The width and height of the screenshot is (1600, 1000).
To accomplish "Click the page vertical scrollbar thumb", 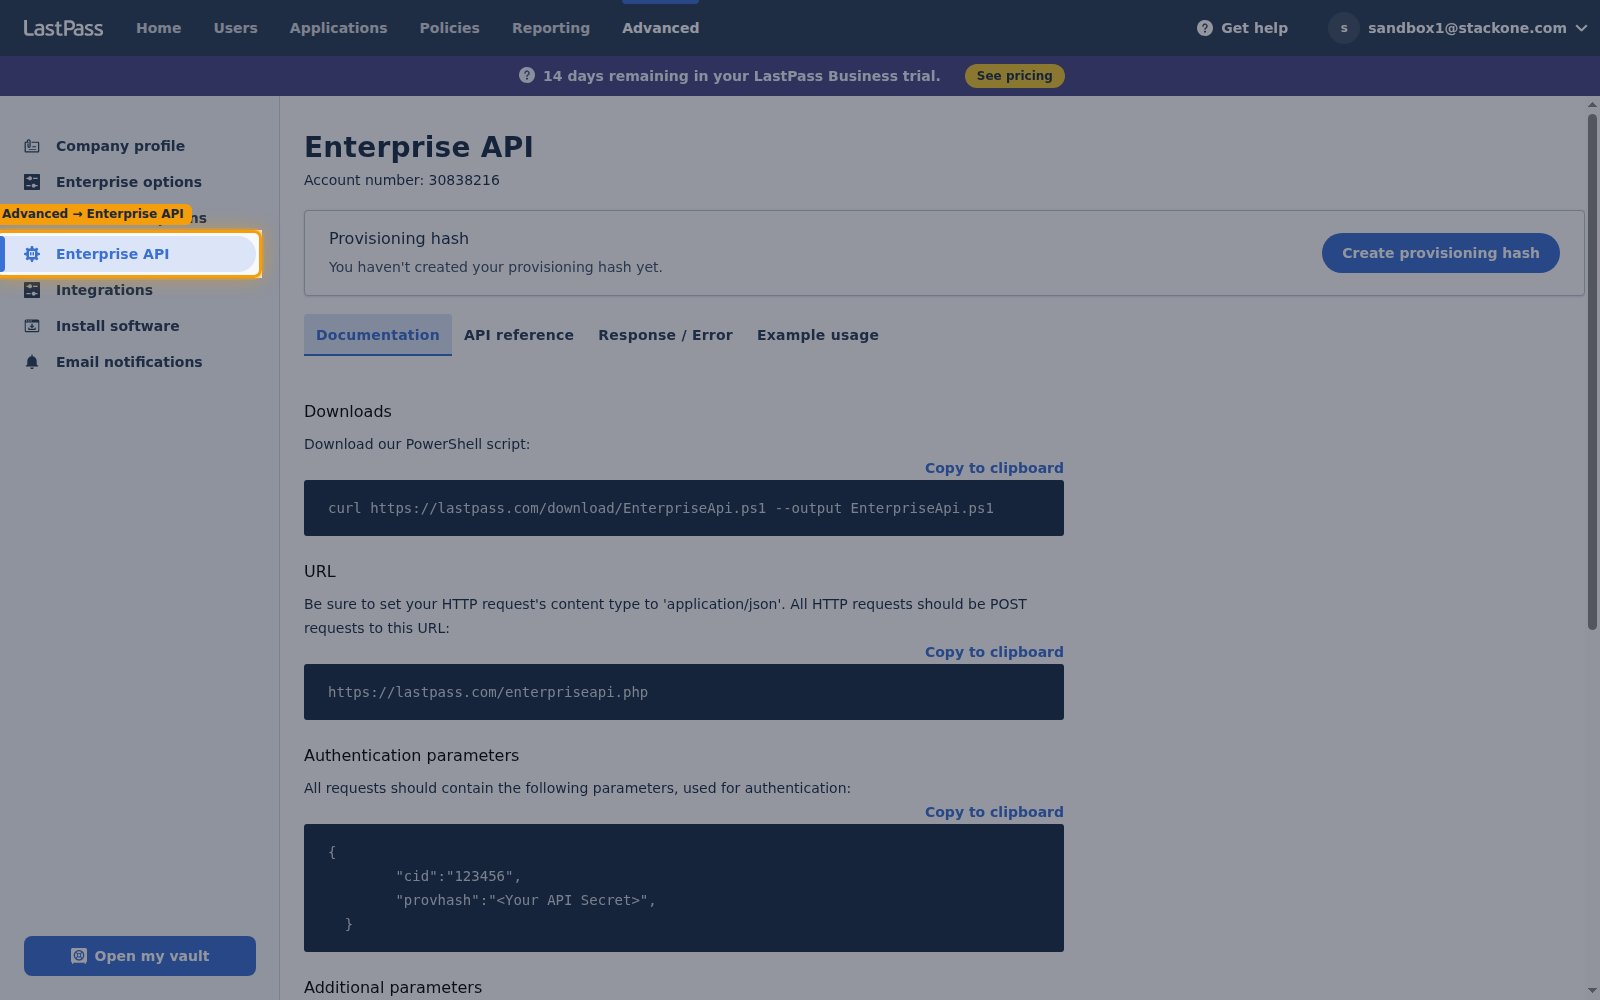I will tap(1592, 372).
